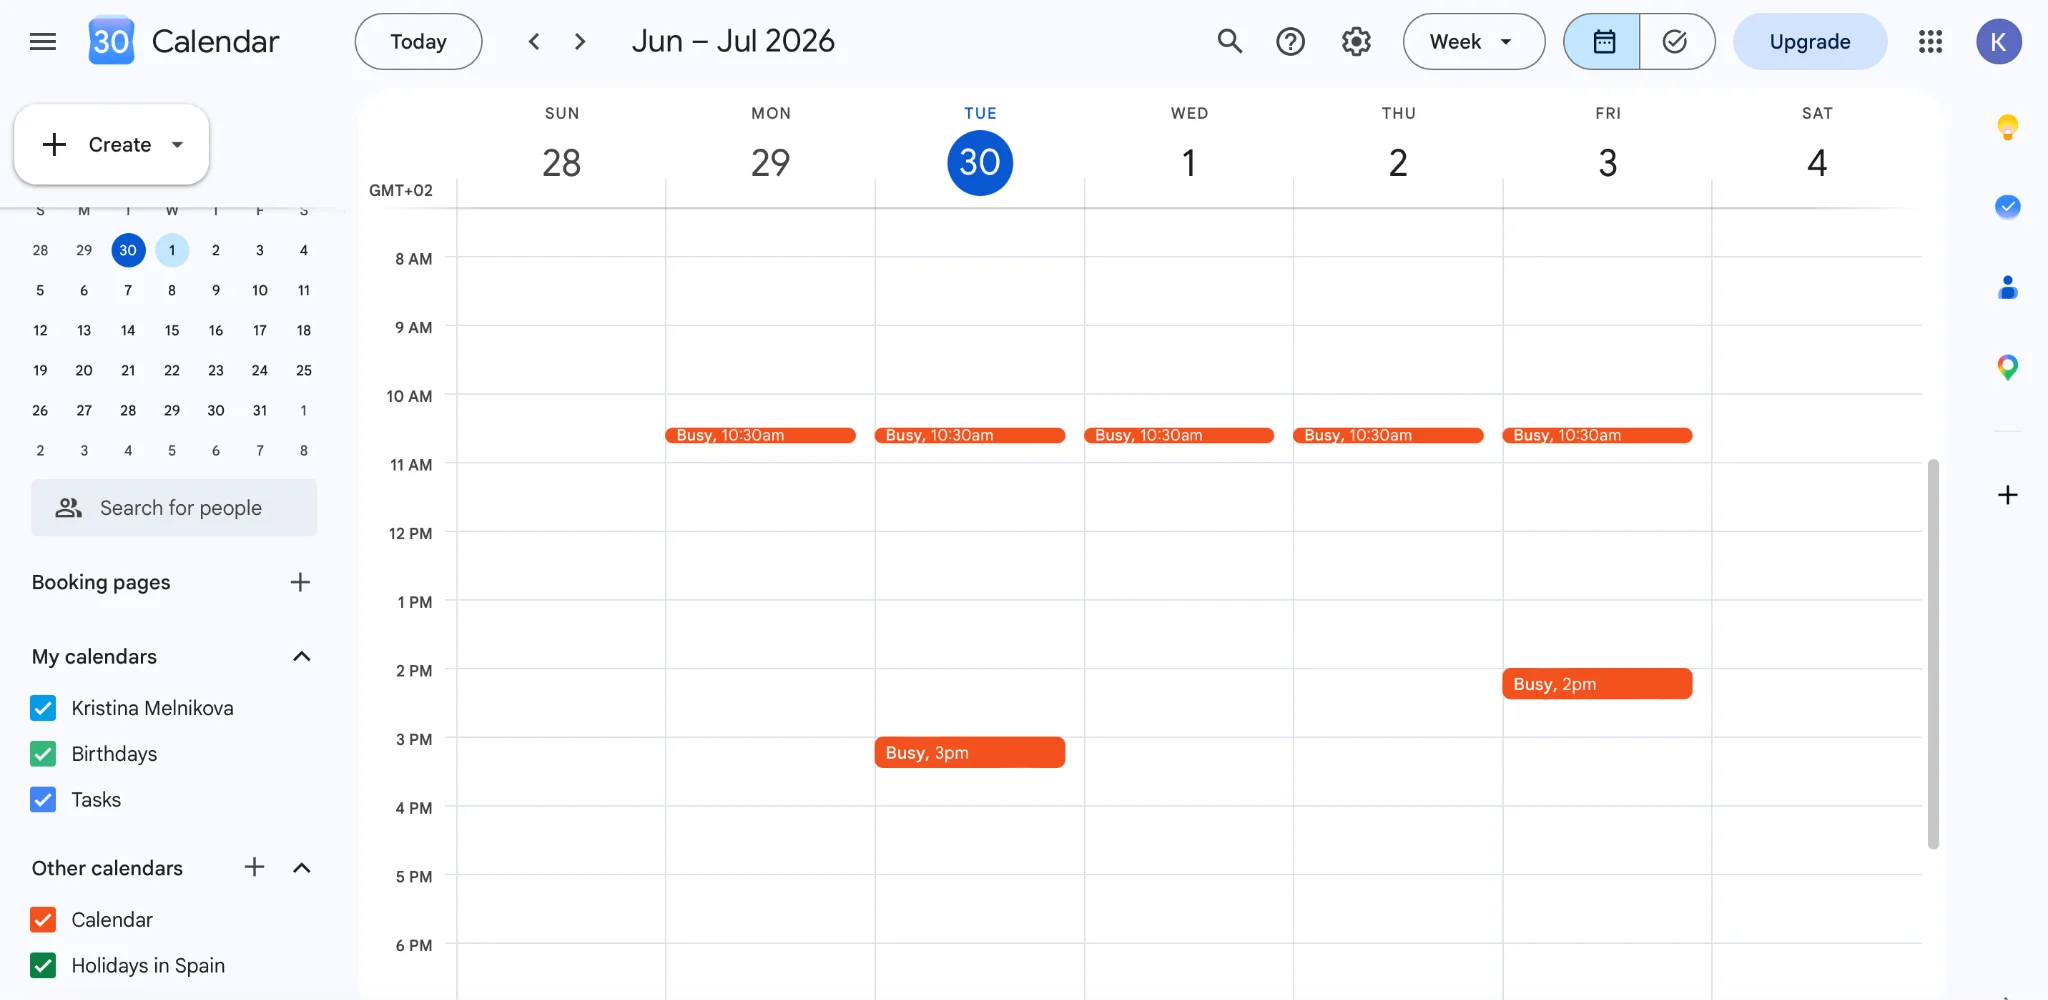
Task: Open Wednesday's Busy 10:30am event
Action: tap(1179, 435)
